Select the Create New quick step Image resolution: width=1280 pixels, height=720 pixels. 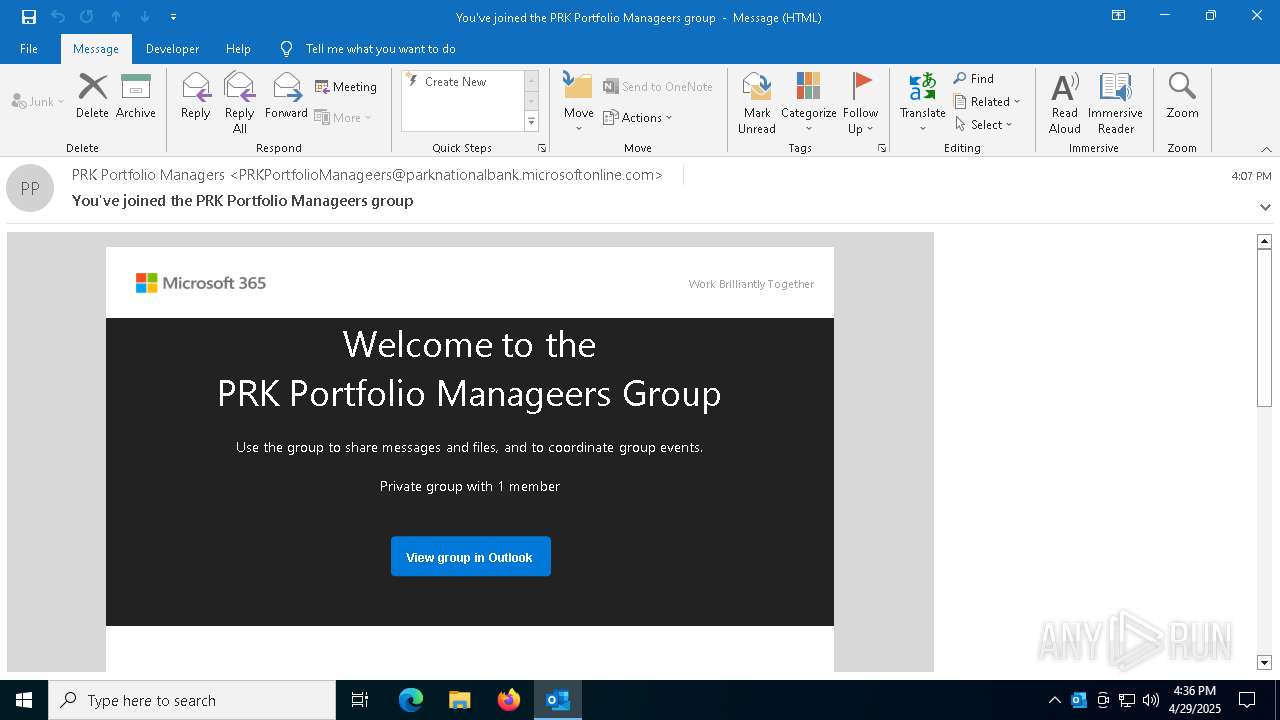455,82
